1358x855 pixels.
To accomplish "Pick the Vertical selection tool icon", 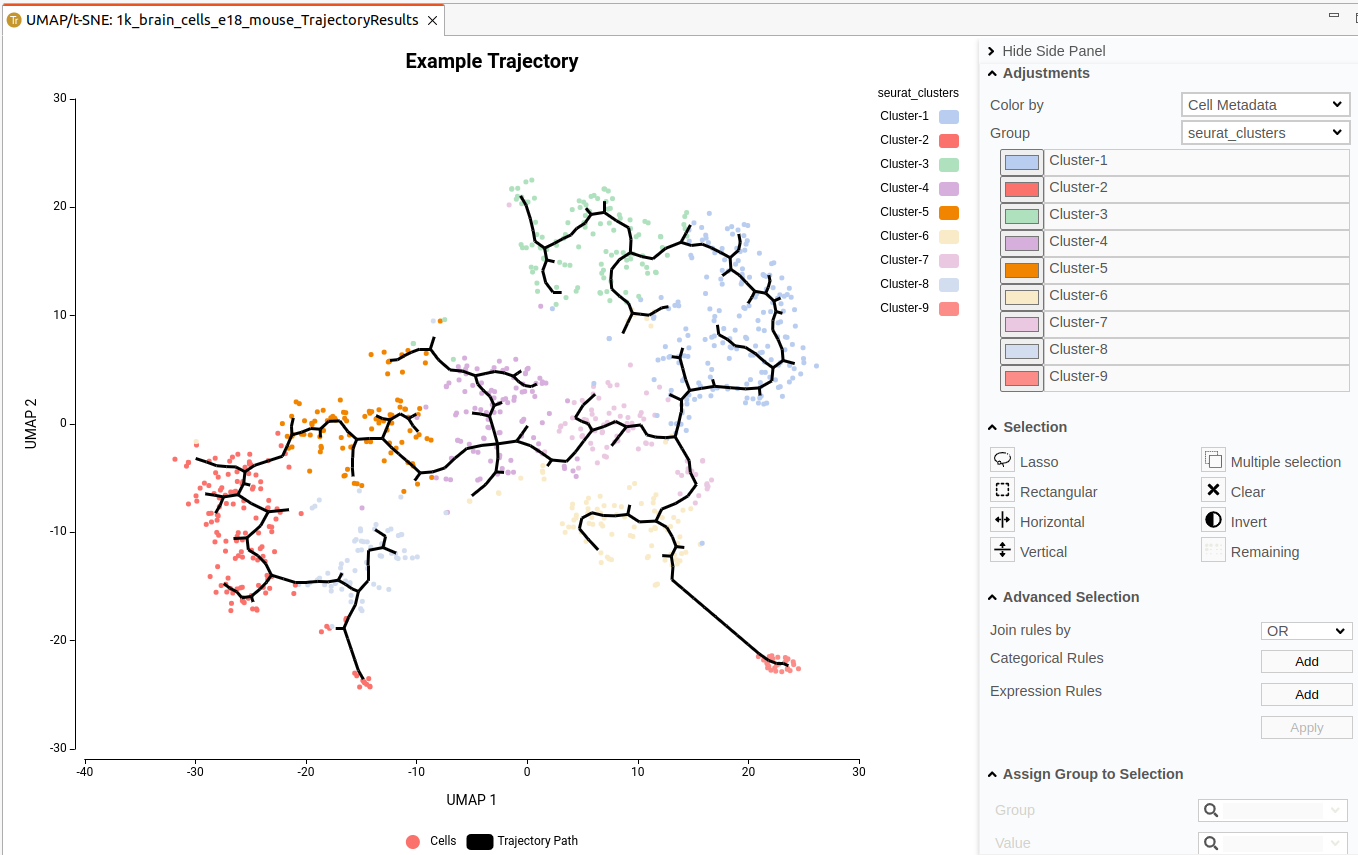I will (1002, 550).
